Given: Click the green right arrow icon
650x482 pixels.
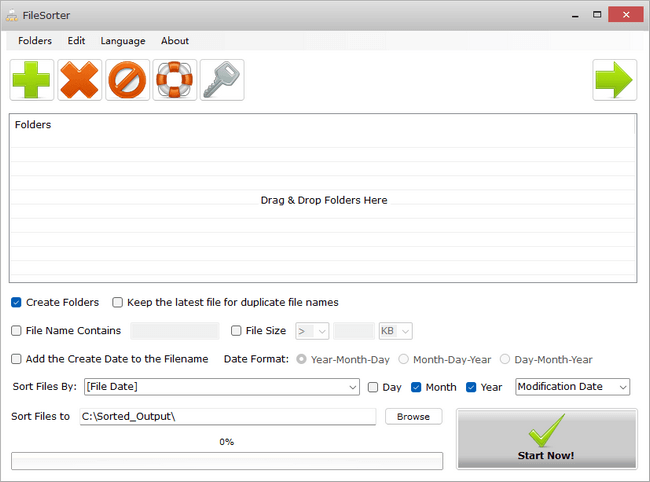Looking at the screenshot, I should (x=614, y=80).
